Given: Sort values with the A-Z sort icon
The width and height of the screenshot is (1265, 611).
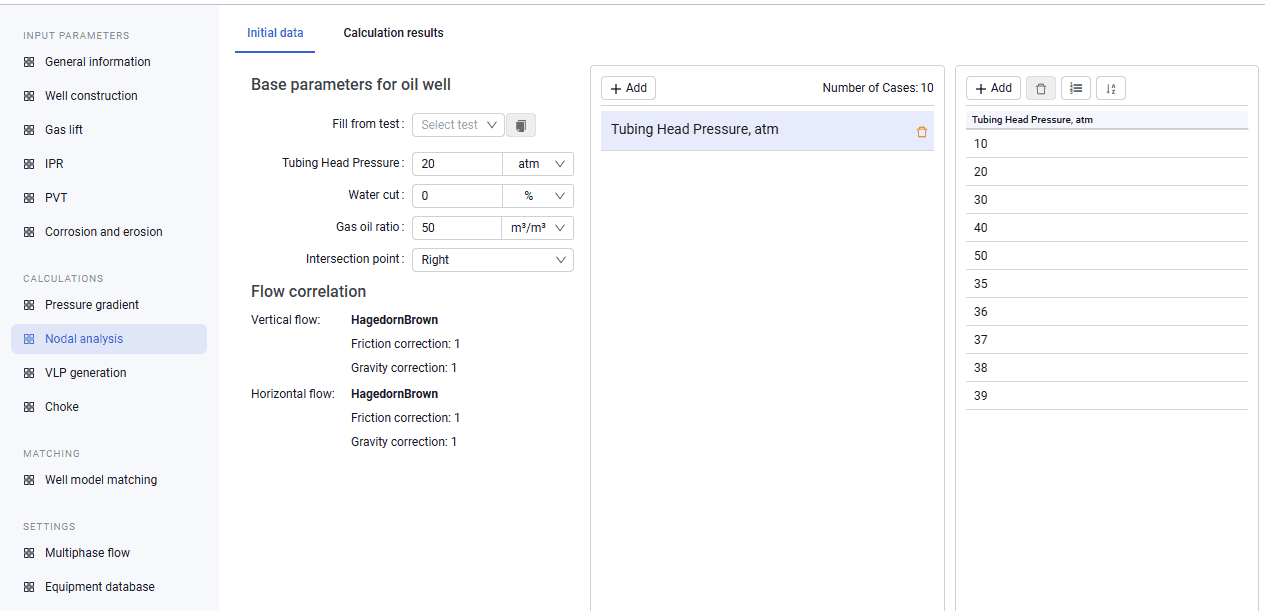Looking at the screenshot, I should pyautogui.click(x=1111, y=88).
